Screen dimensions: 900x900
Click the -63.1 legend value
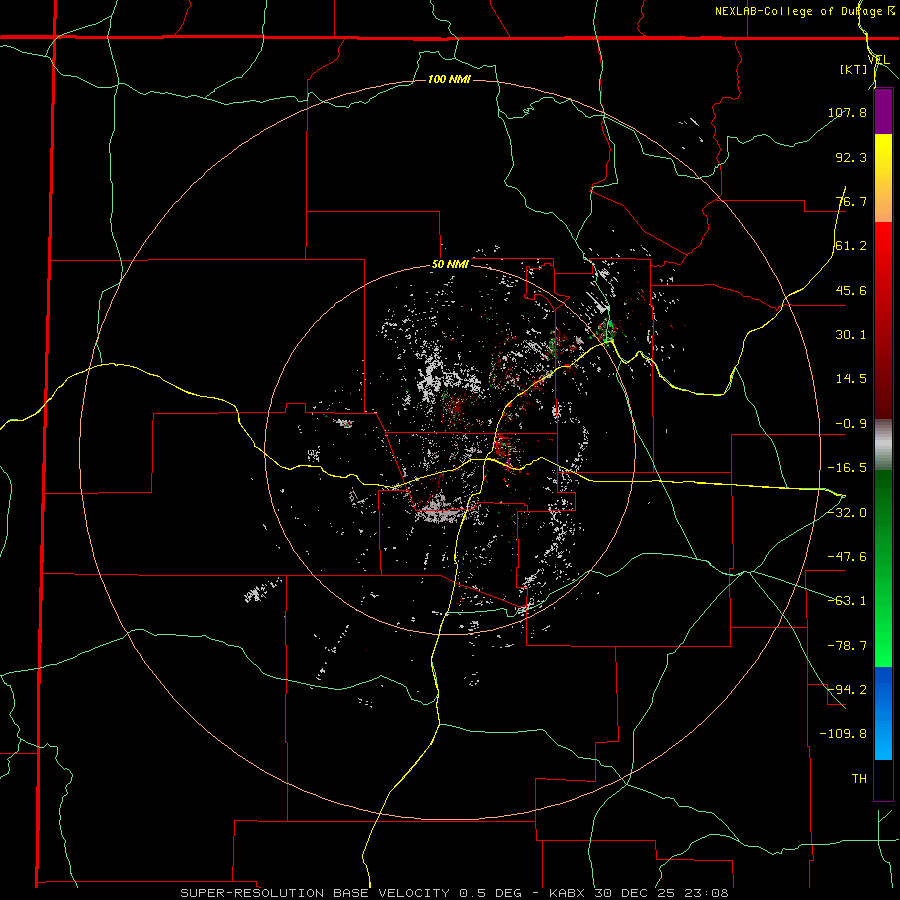pos(847,601)
